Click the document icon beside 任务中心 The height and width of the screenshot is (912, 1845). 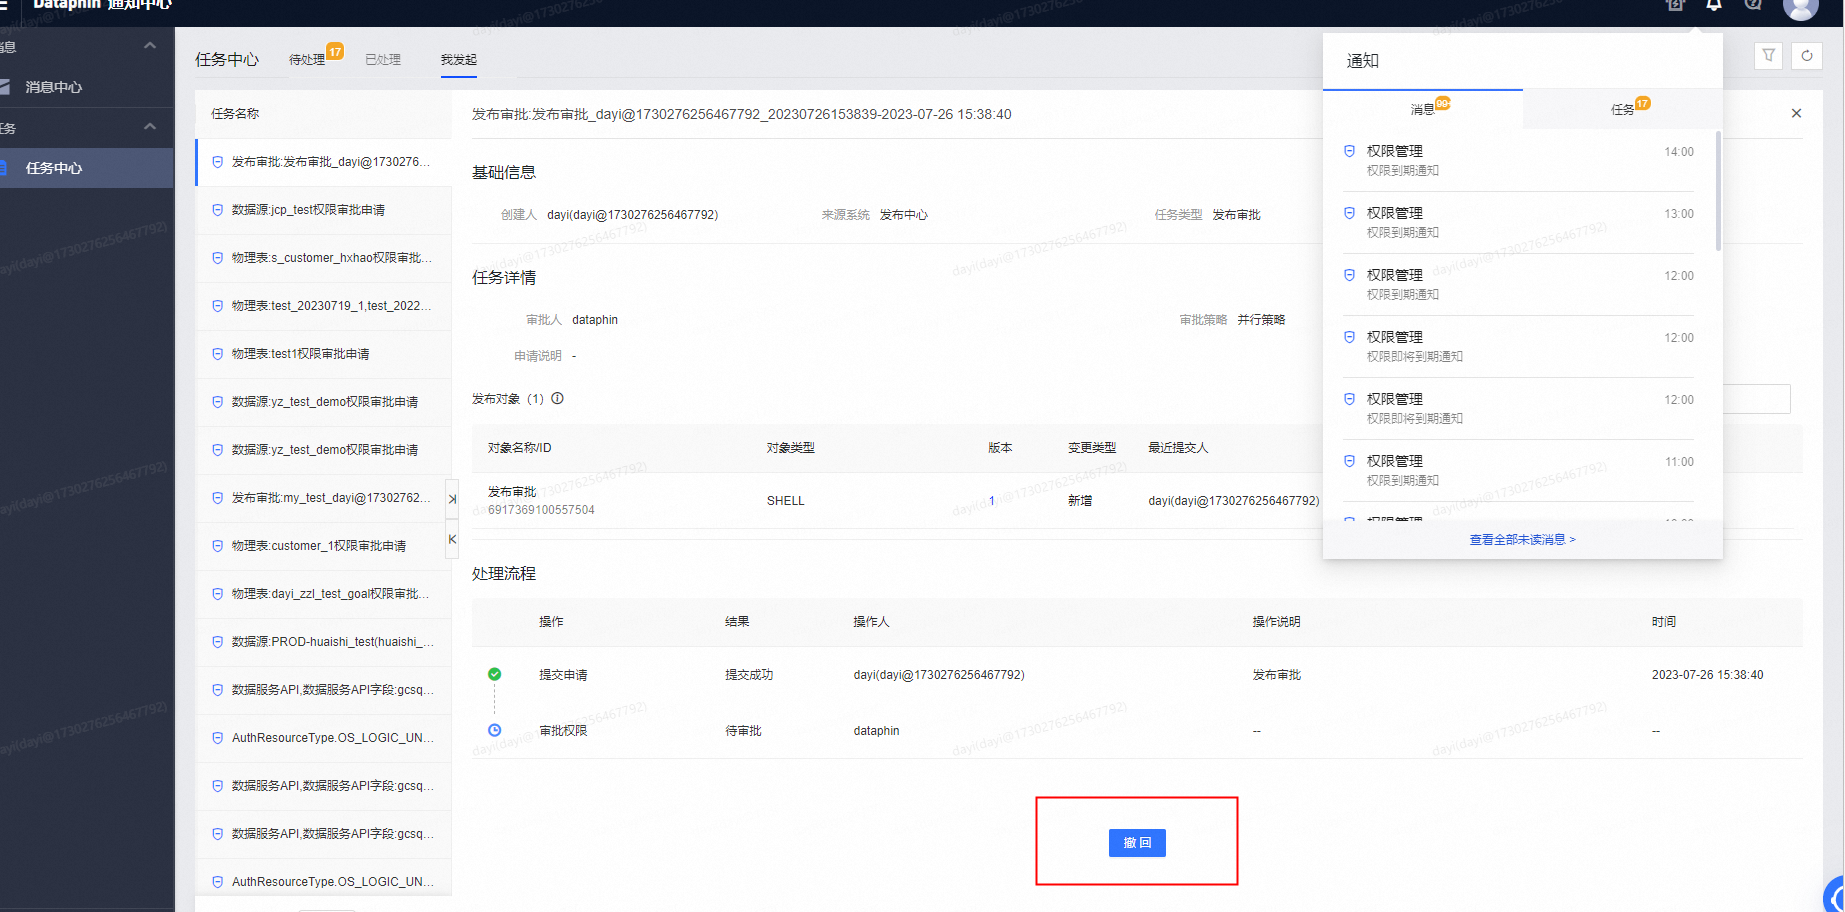(3, 168)
